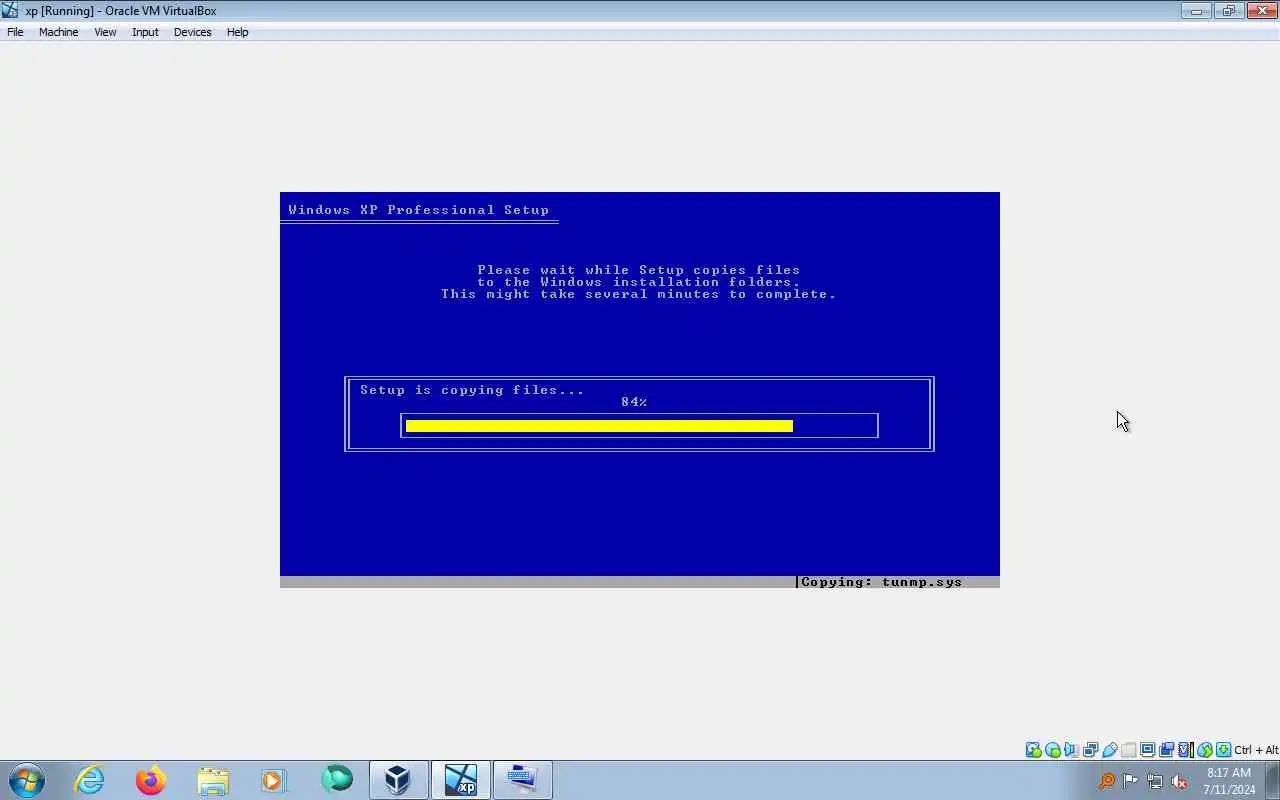Open Windows Media Player from the taskbar

pyautogui.click(x=274, y=780)
